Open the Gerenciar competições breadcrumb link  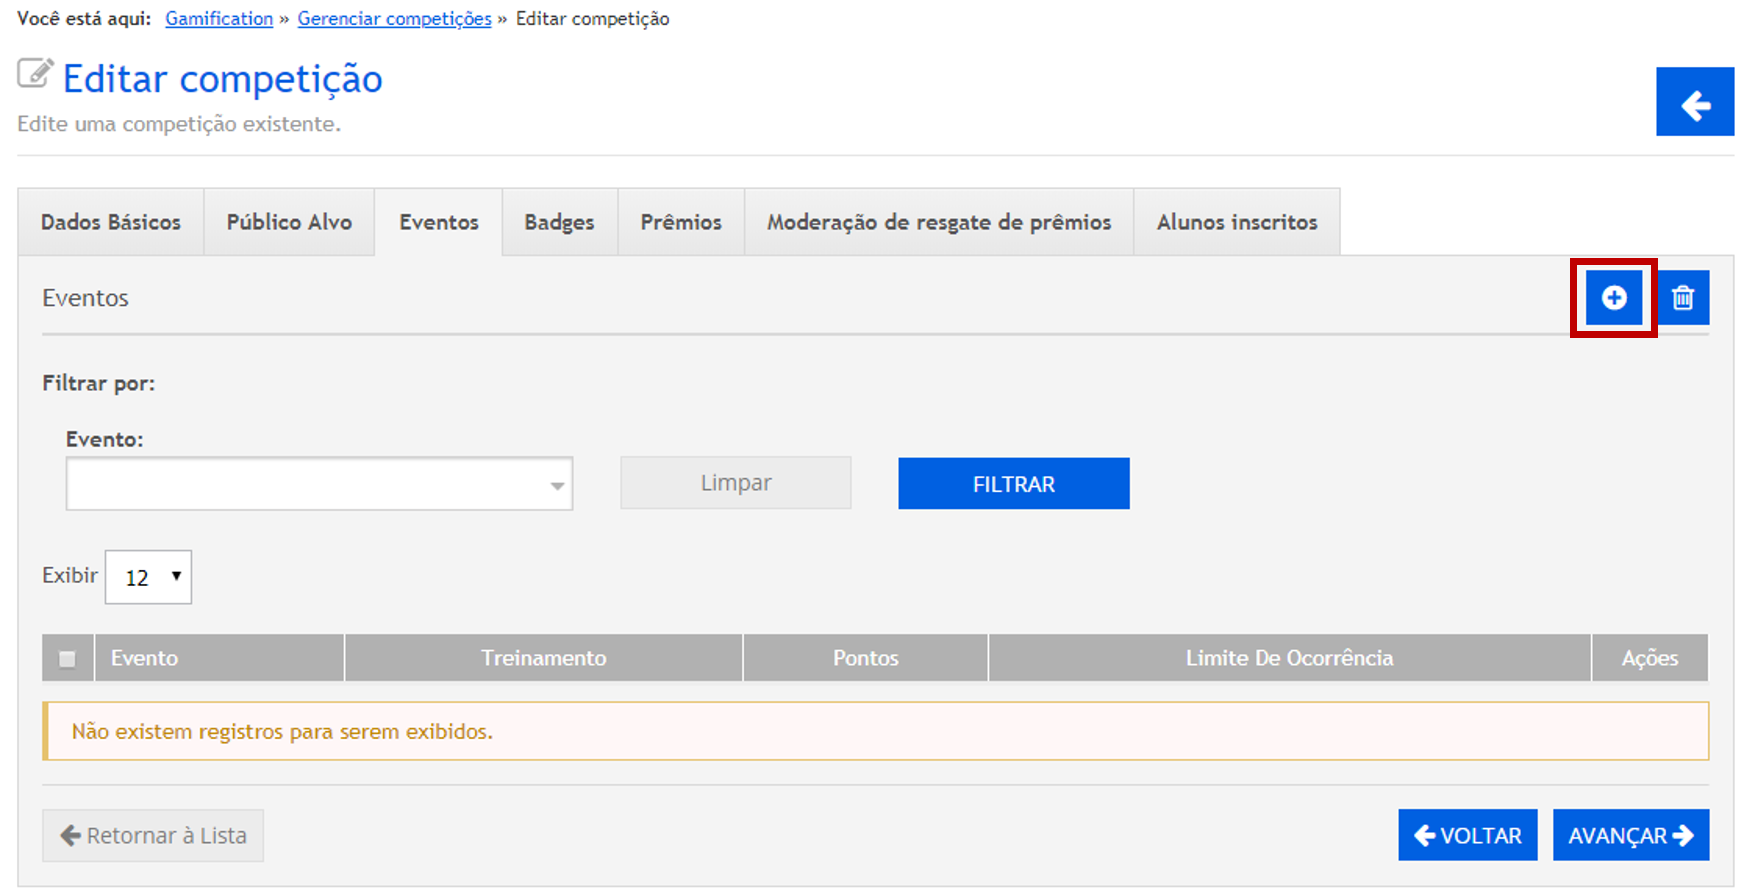click(x=394, y=19)
